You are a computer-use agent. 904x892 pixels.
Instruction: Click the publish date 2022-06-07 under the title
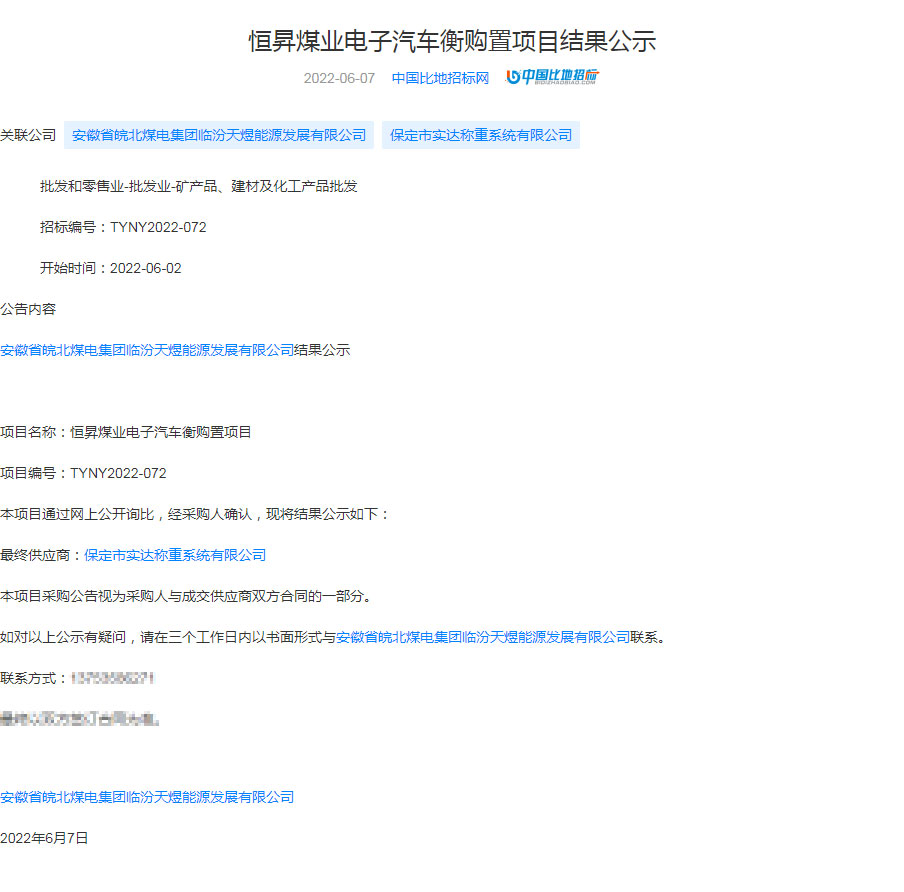(x=339, y=78)
